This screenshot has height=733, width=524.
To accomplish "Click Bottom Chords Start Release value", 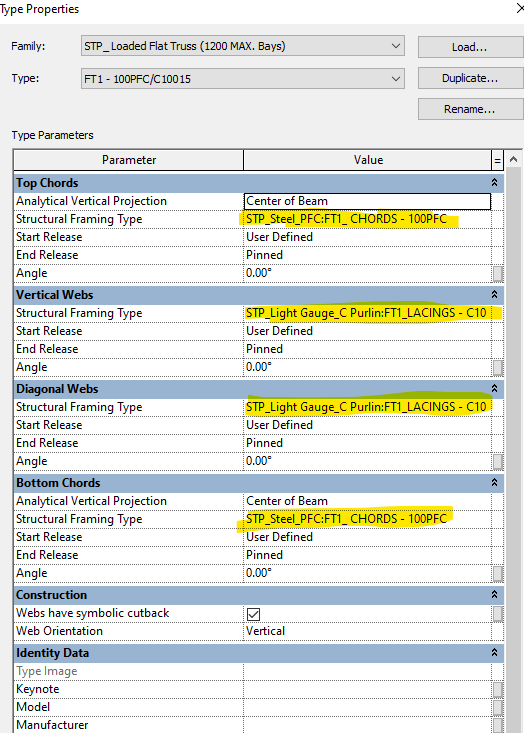I will [x=367, y=537].
